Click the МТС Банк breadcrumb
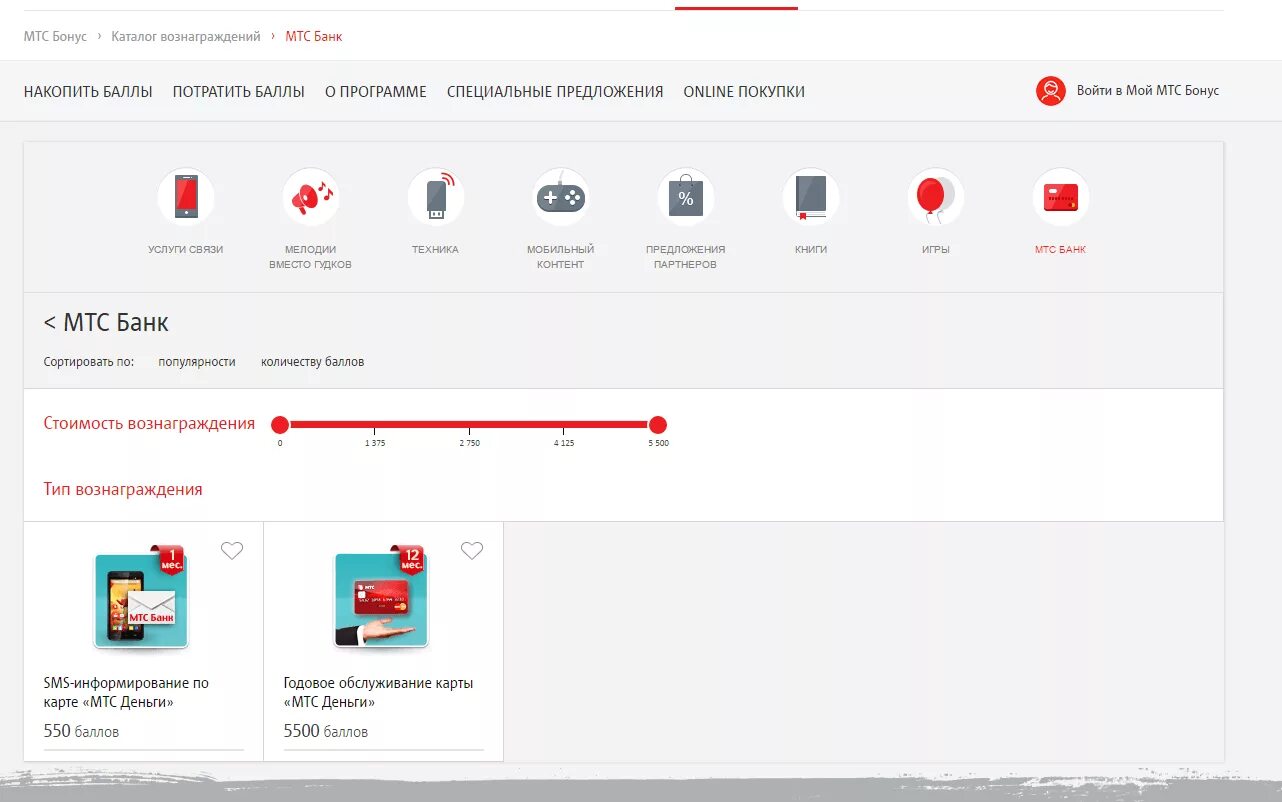The image size is (1282, 802). tap(314, 36)
